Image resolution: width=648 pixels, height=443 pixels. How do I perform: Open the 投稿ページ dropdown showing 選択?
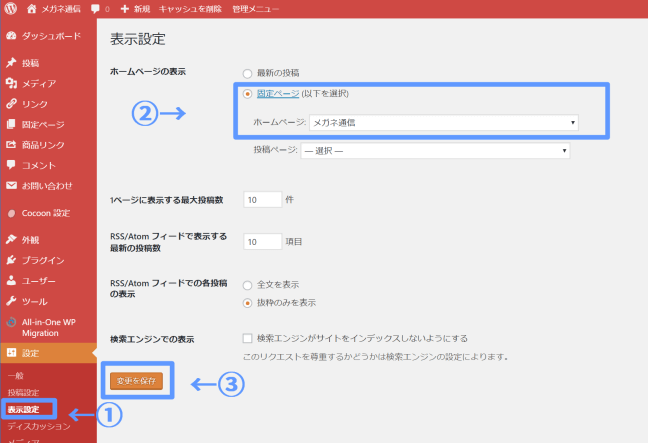435,151
